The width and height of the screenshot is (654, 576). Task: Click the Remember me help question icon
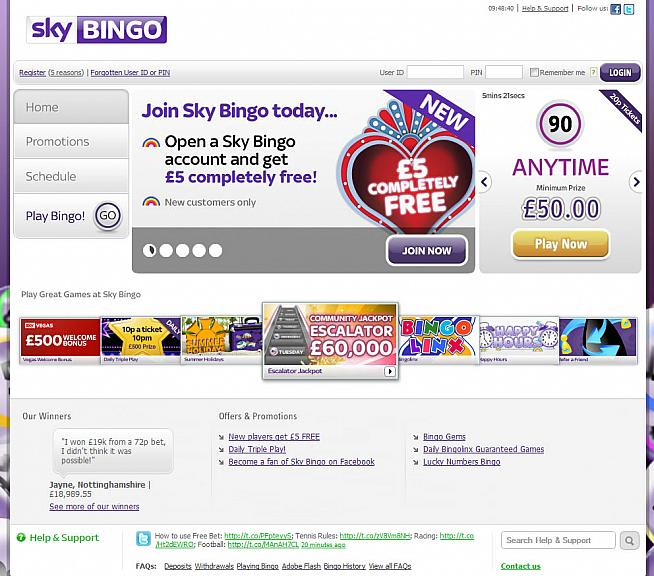593,72
